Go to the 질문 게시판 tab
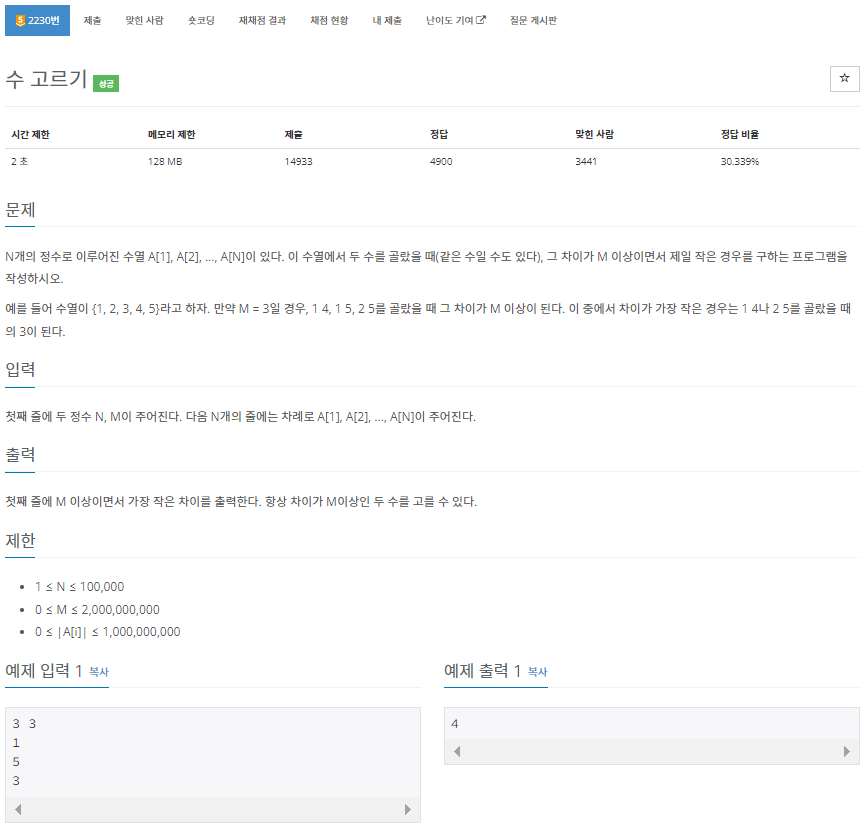868x828 pixels. (x=533, y=20)
